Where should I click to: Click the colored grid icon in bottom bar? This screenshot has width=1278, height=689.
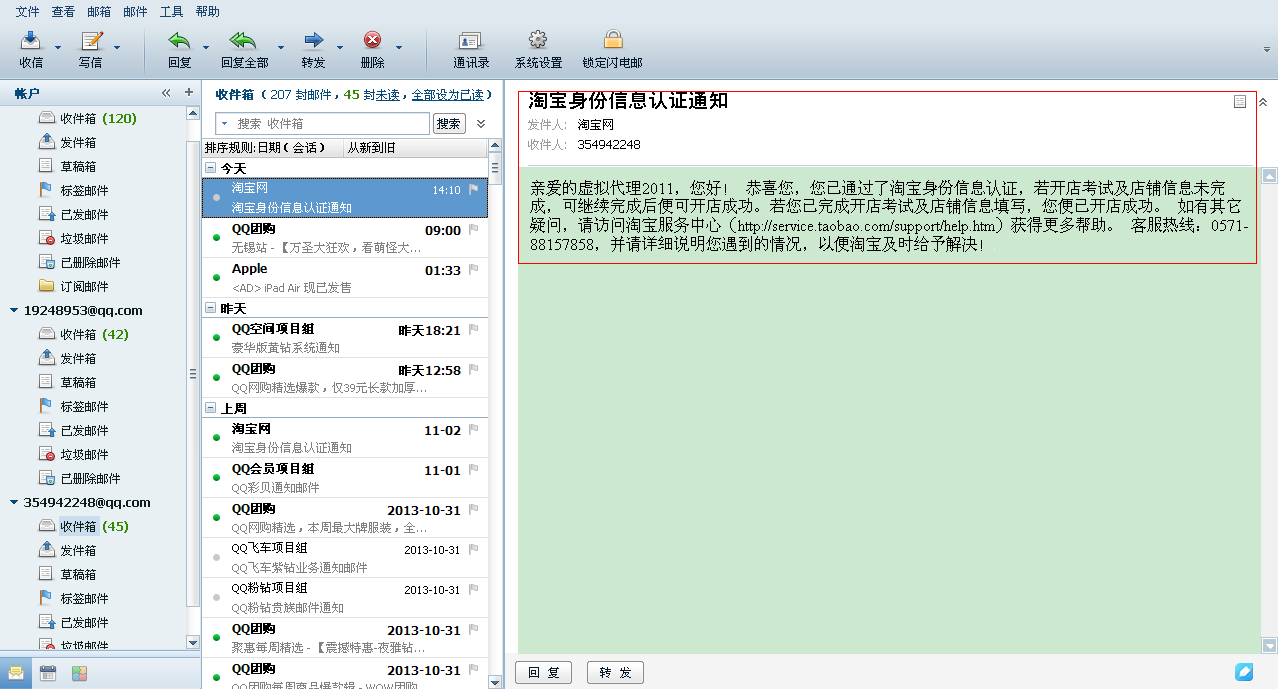tap(80, 673)
